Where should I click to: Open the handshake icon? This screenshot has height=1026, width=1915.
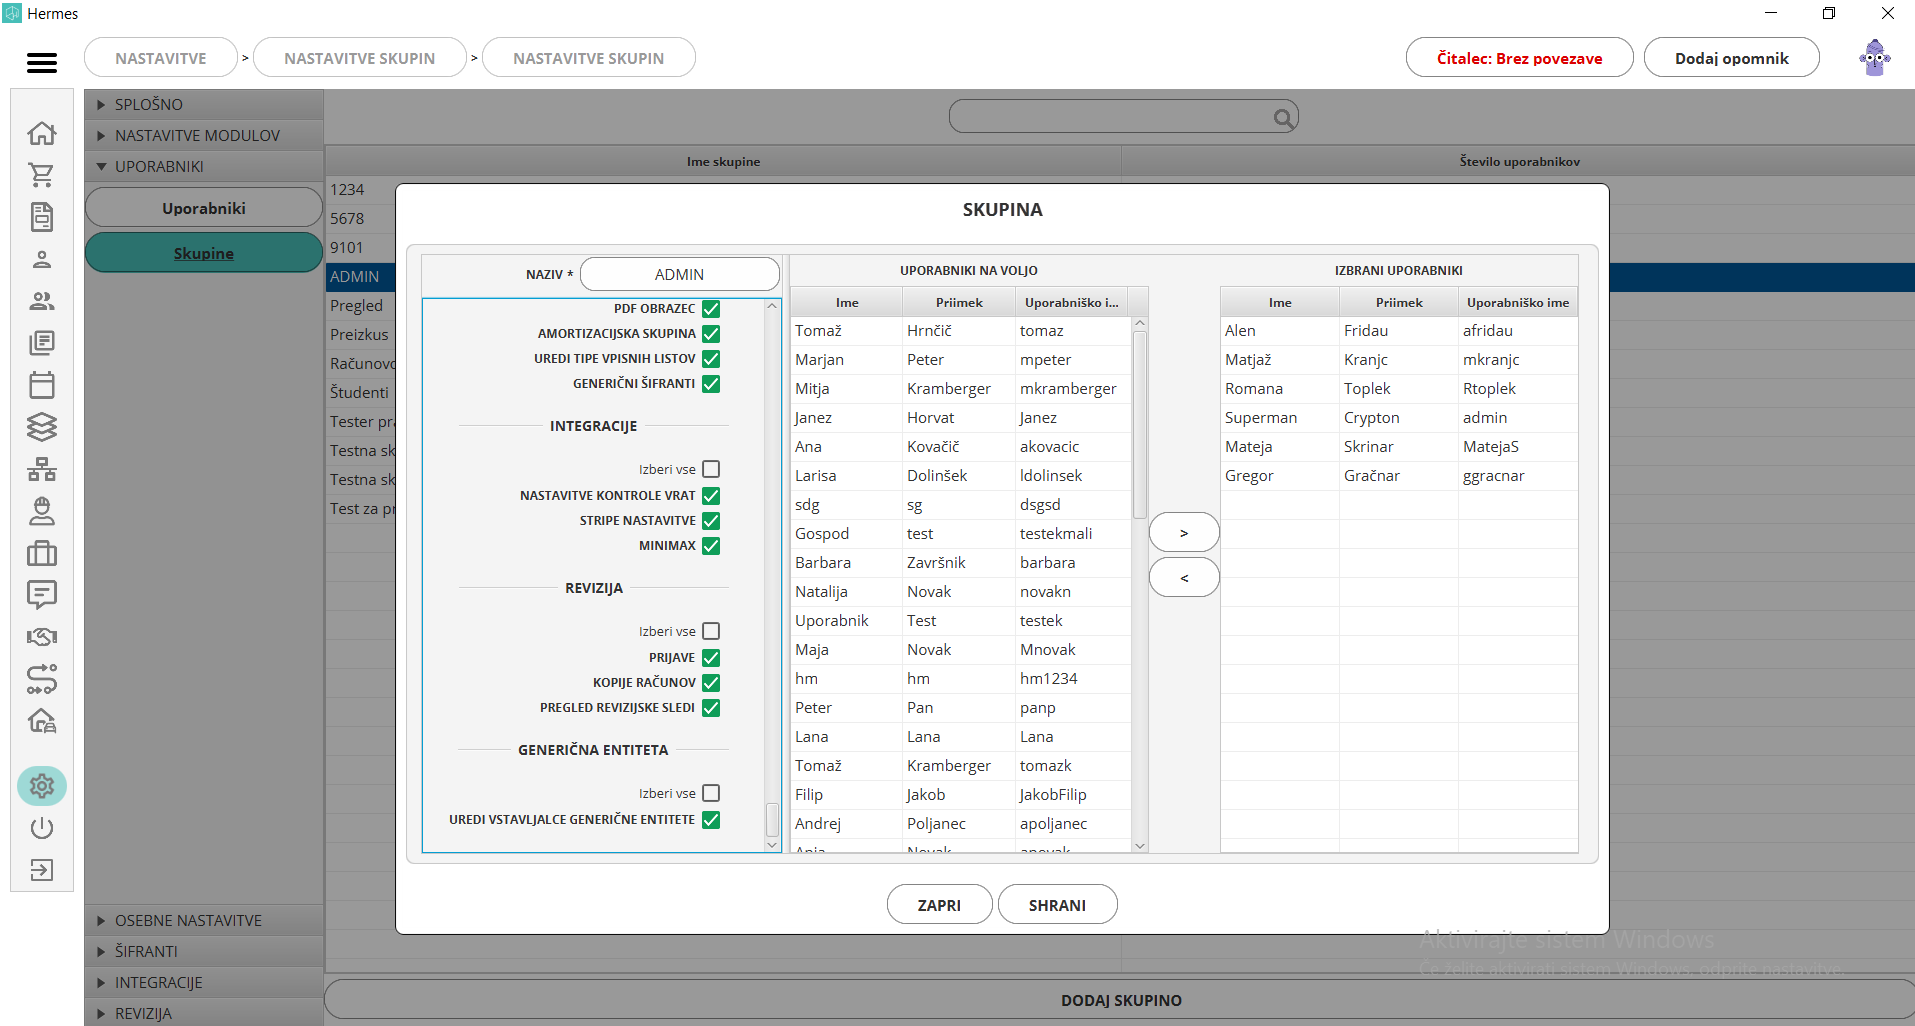pos(42,637)
